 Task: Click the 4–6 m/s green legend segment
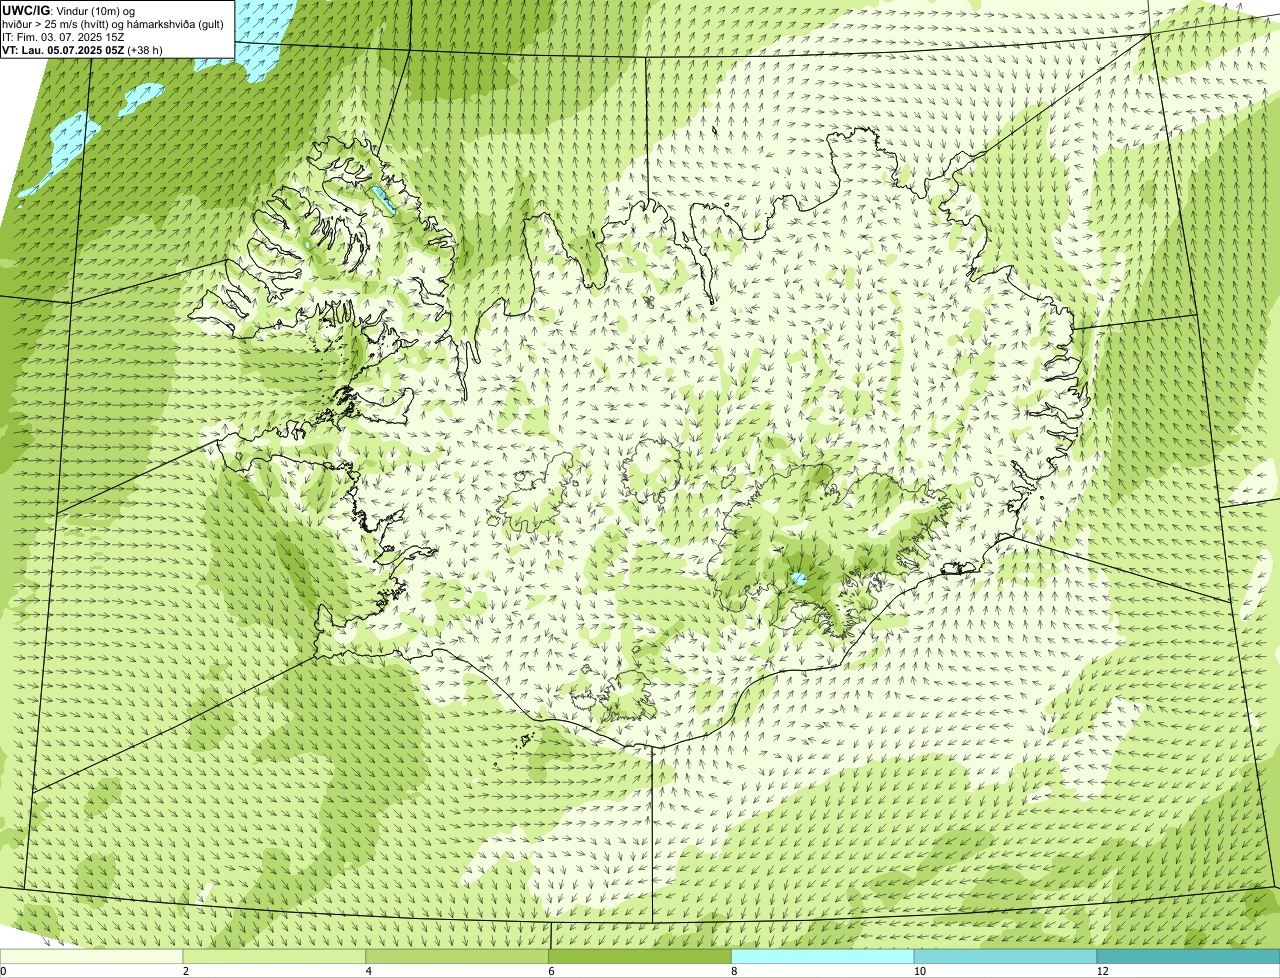(457, 957)
